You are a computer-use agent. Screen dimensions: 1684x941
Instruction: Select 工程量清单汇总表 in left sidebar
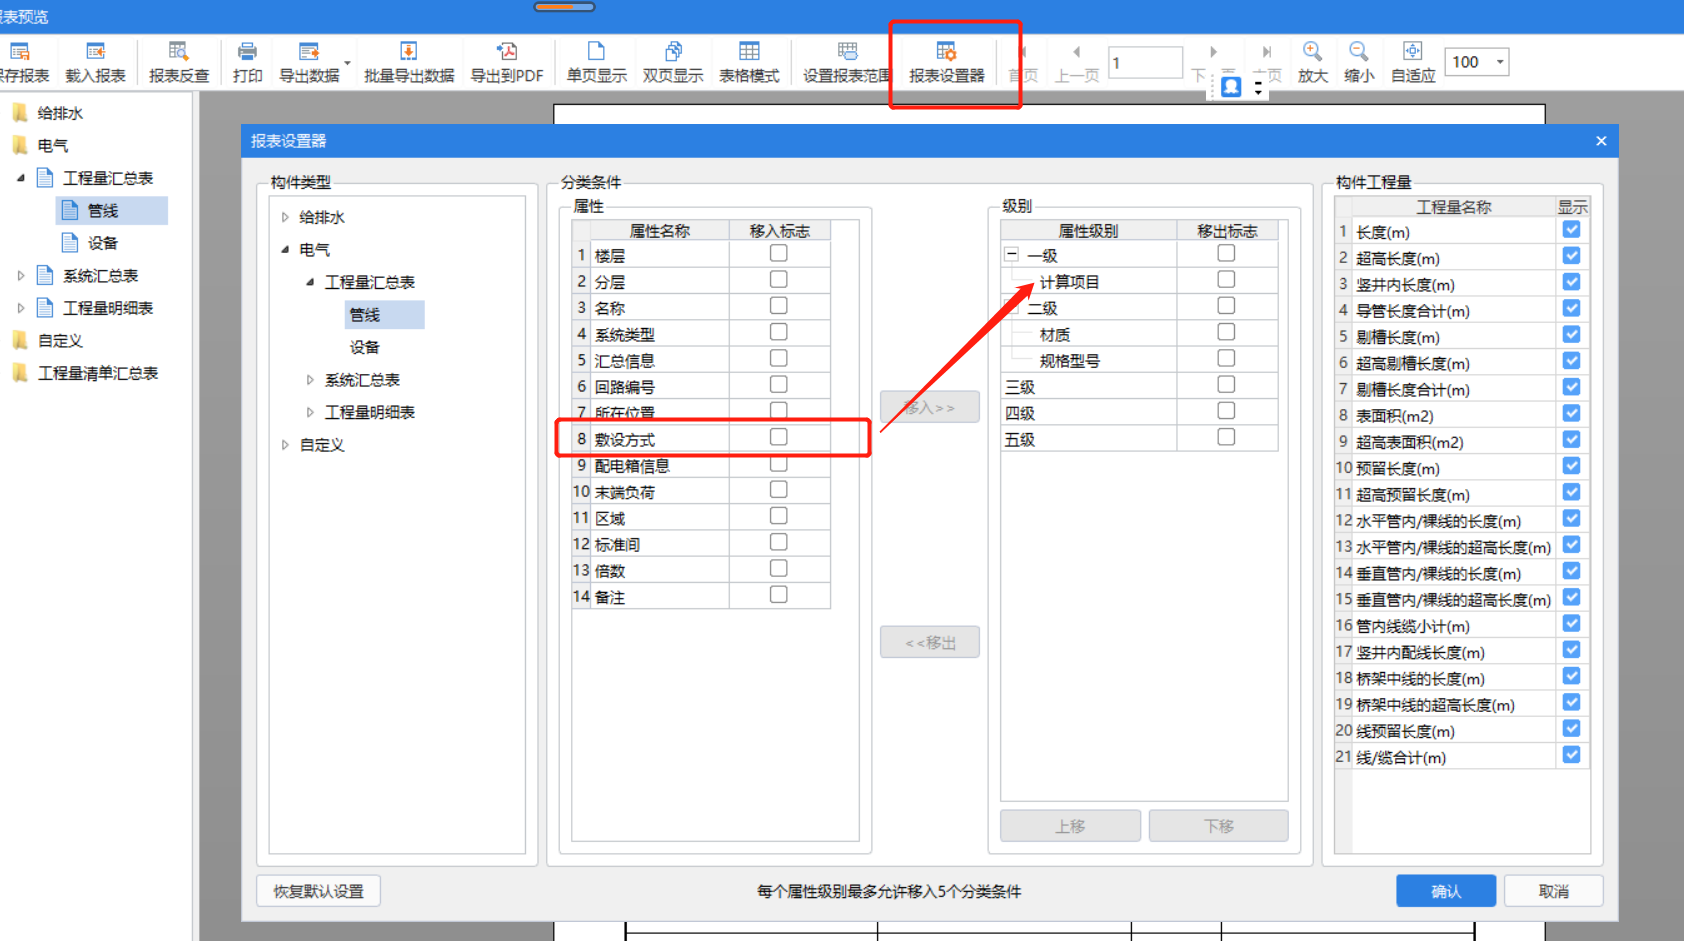tap(98, 373)
